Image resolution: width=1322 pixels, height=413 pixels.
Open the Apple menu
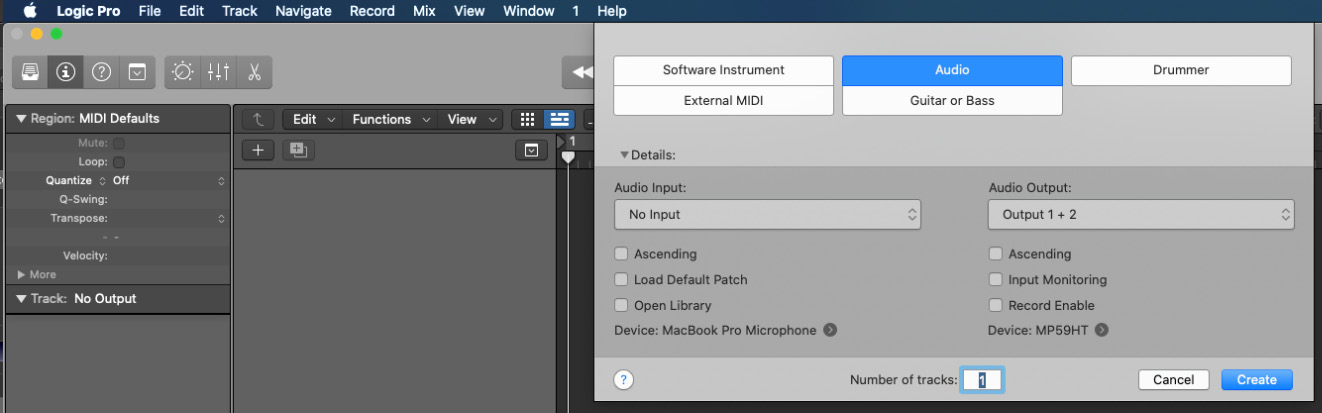click(x=29, y=11)
